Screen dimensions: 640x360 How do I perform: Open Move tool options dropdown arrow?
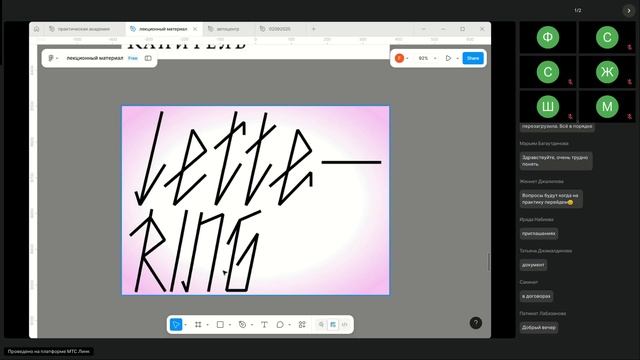186,325
